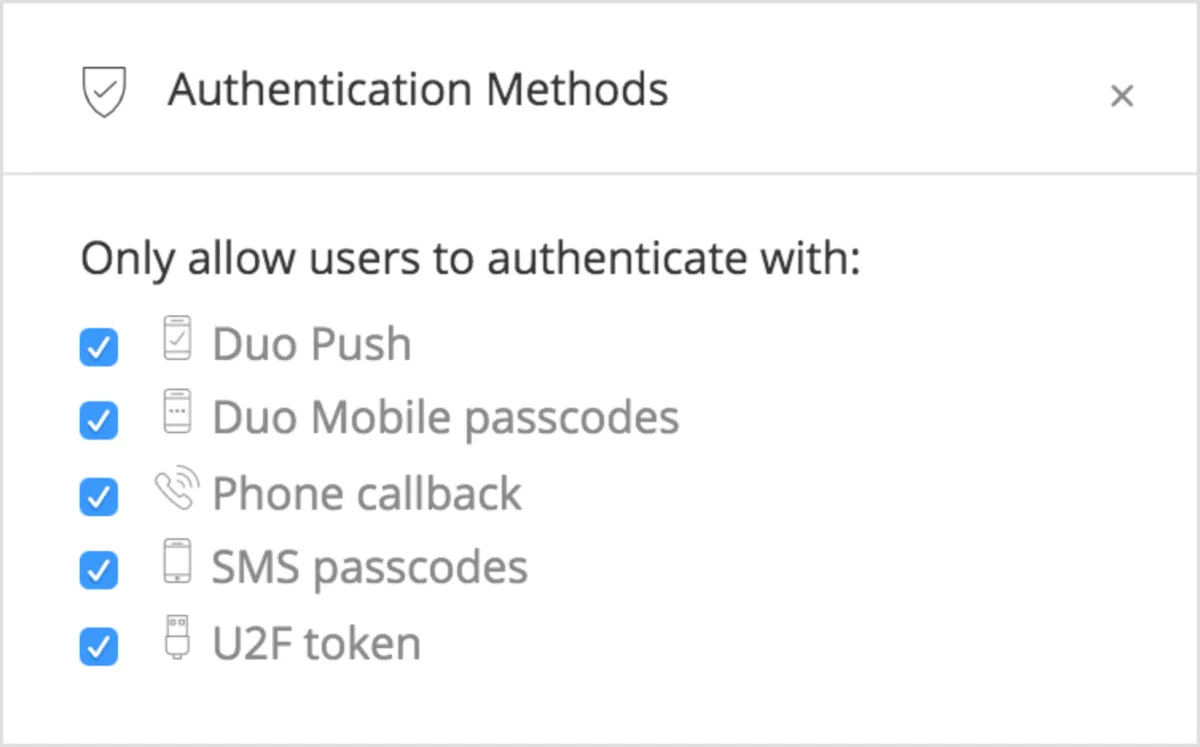Screen dimensions: 1200x747
Task: Toggle the Phone callback checkbox off
Action: coord(98,496)
